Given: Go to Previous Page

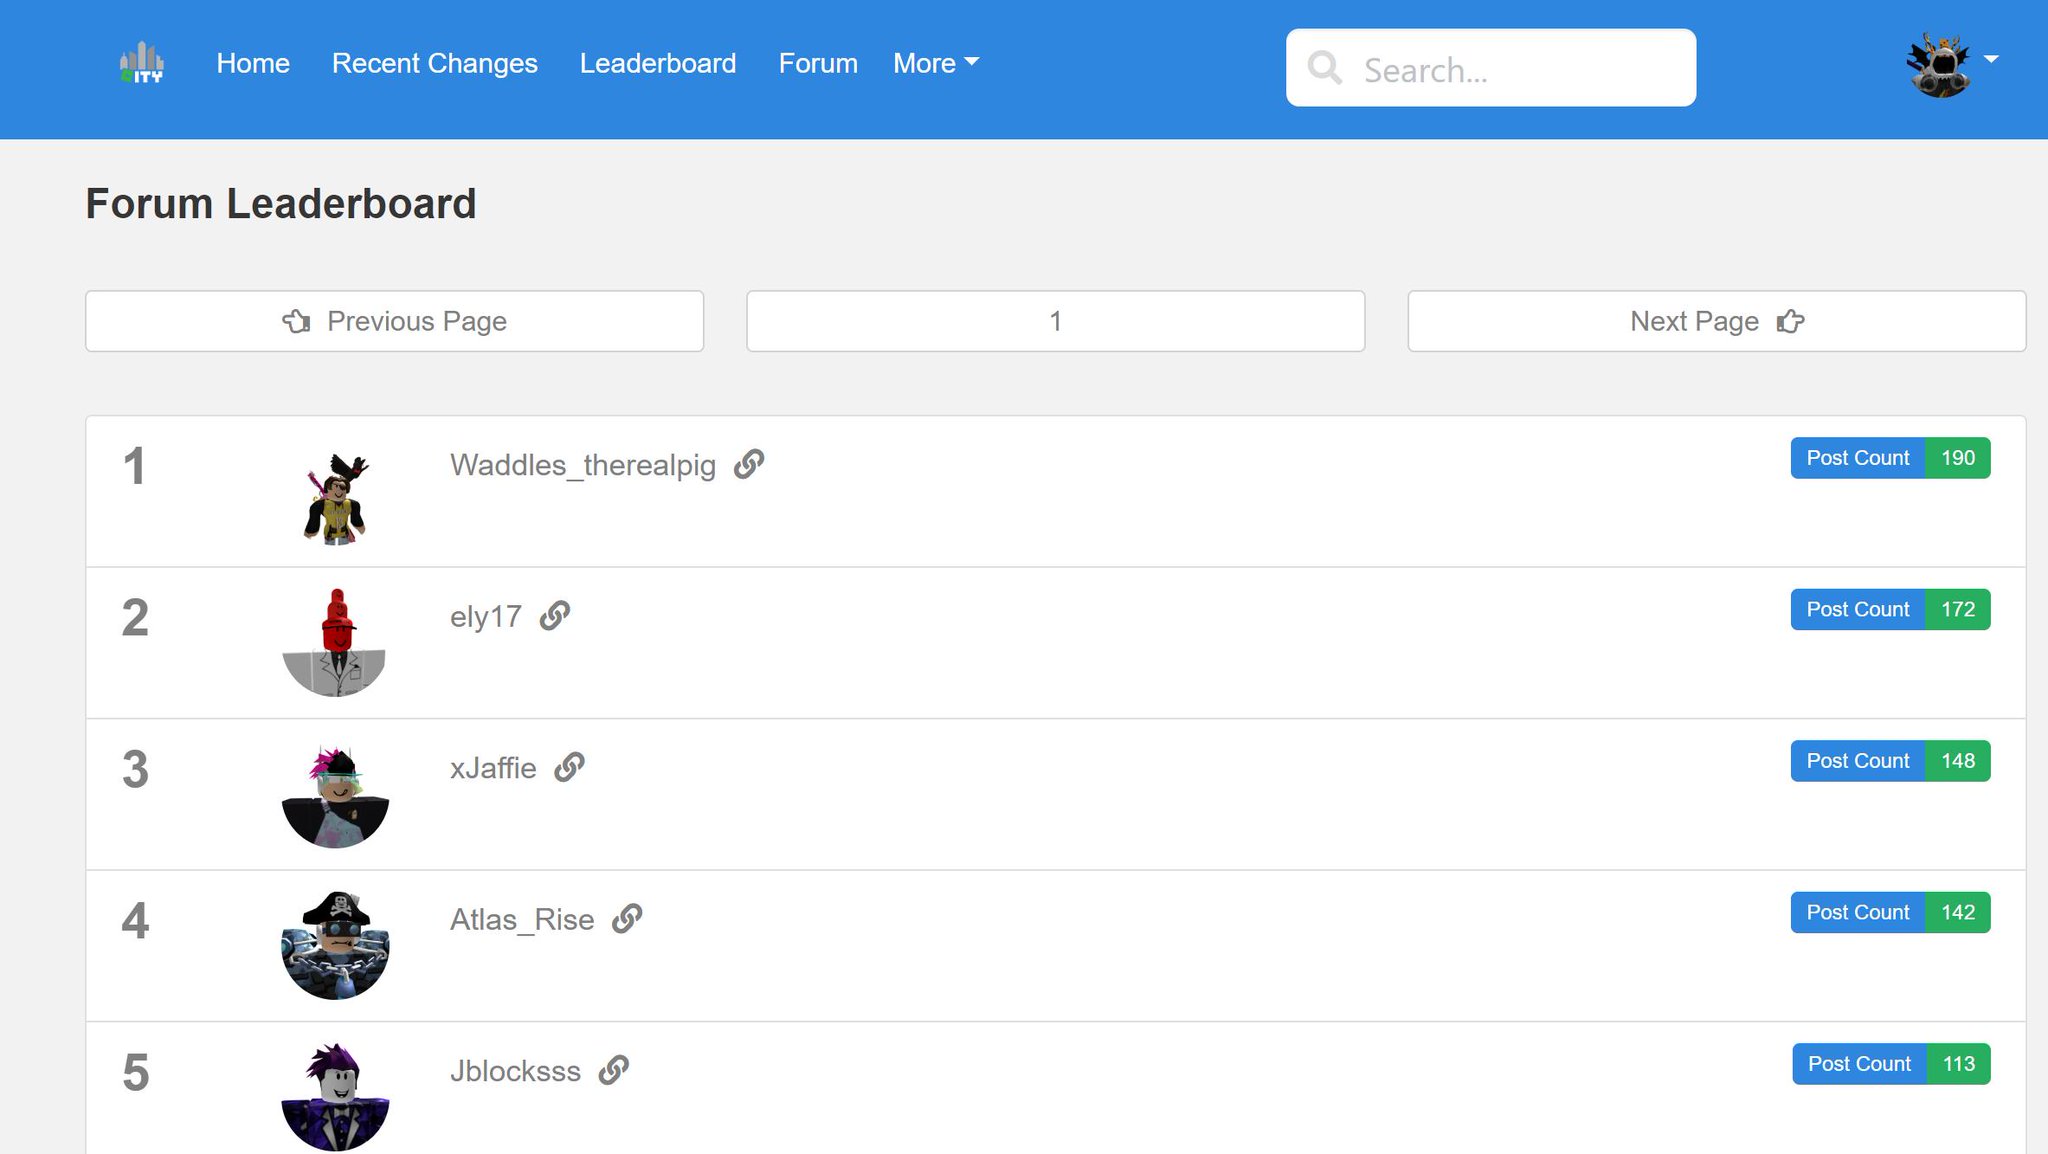Looking at the screenshot, I should [x=395, y=321].
